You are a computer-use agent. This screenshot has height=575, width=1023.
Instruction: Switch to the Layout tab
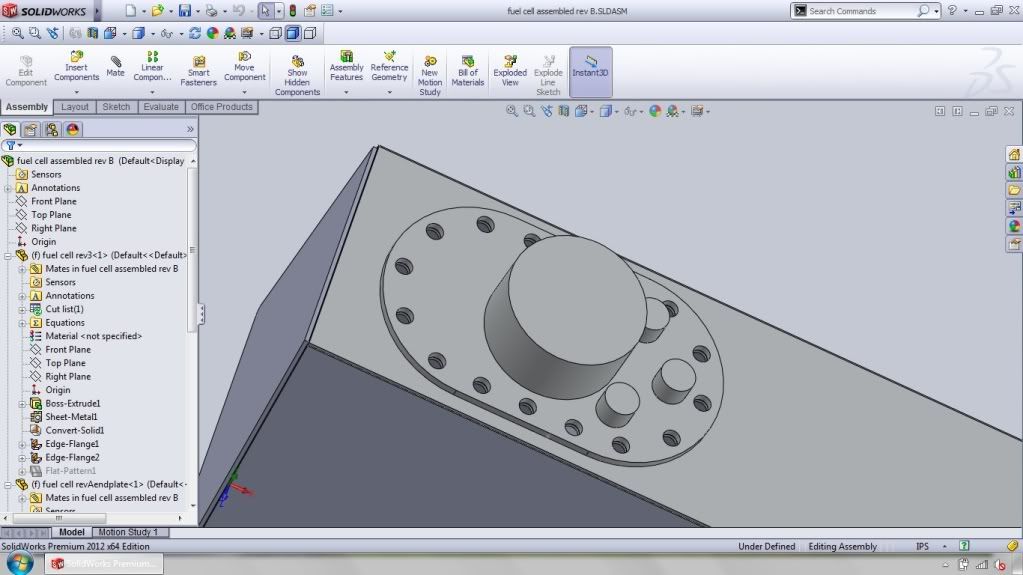coord(75,107)
